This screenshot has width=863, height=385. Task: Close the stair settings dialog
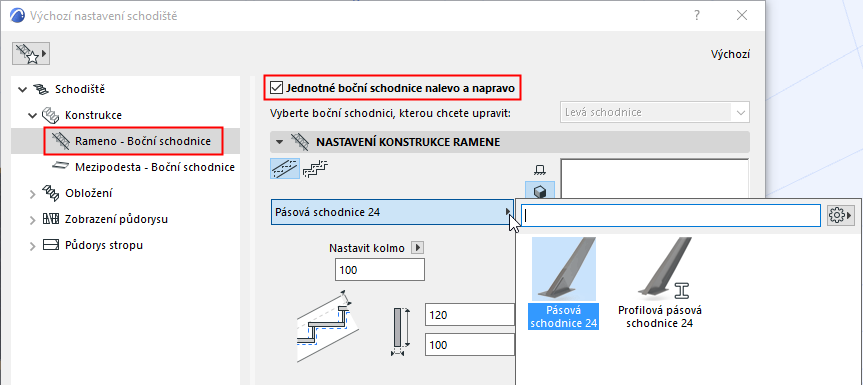pos(742,15)
